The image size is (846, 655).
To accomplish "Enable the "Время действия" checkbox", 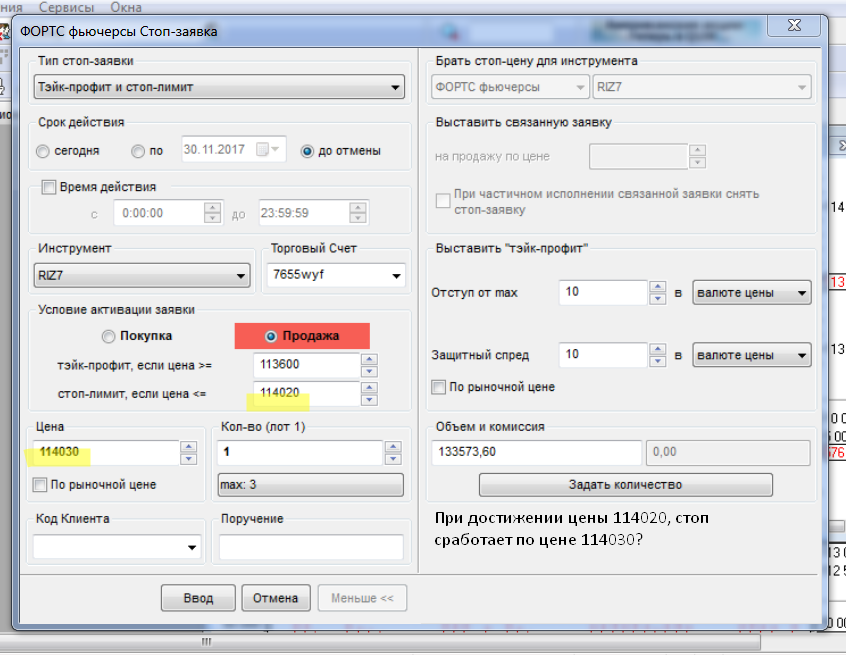I will [x=49, y=187].
